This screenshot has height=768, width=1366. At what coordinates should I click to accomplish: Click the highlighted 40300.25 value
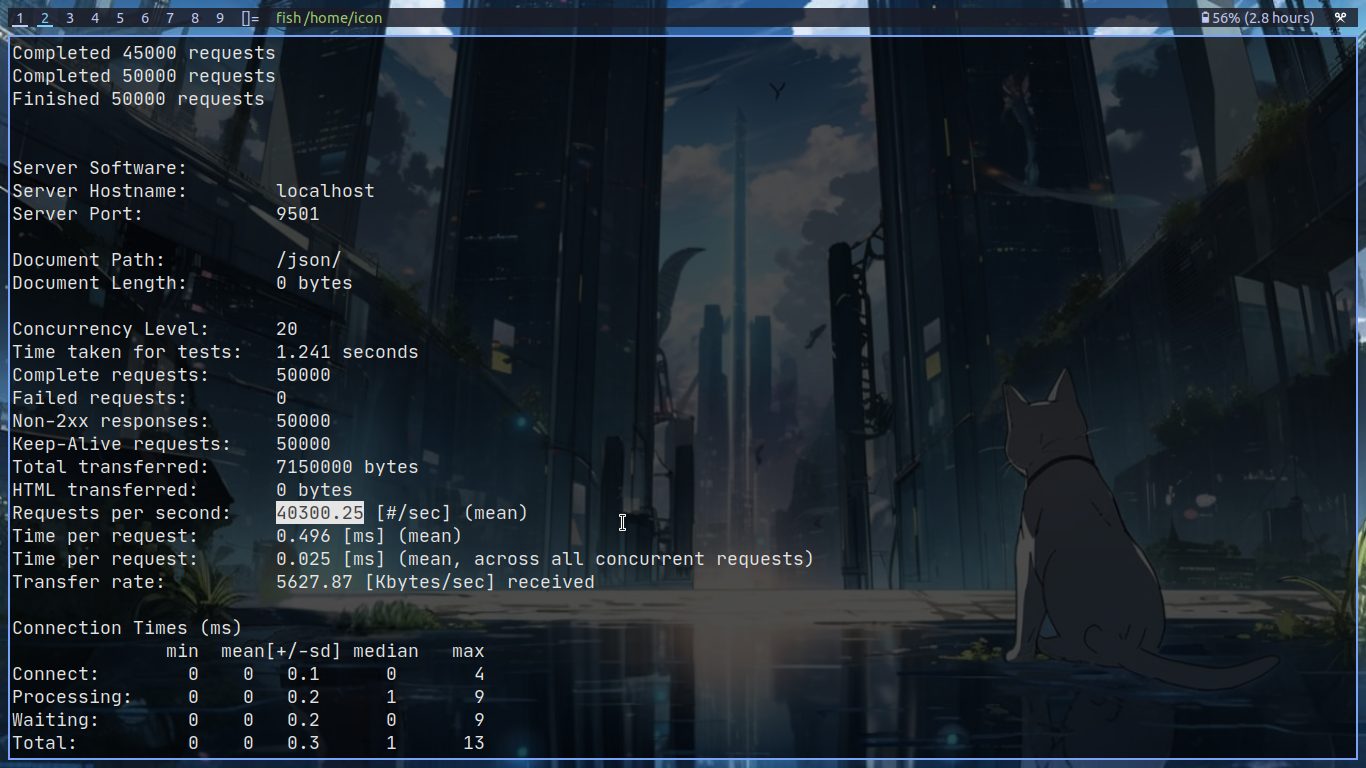click(320, 513)
